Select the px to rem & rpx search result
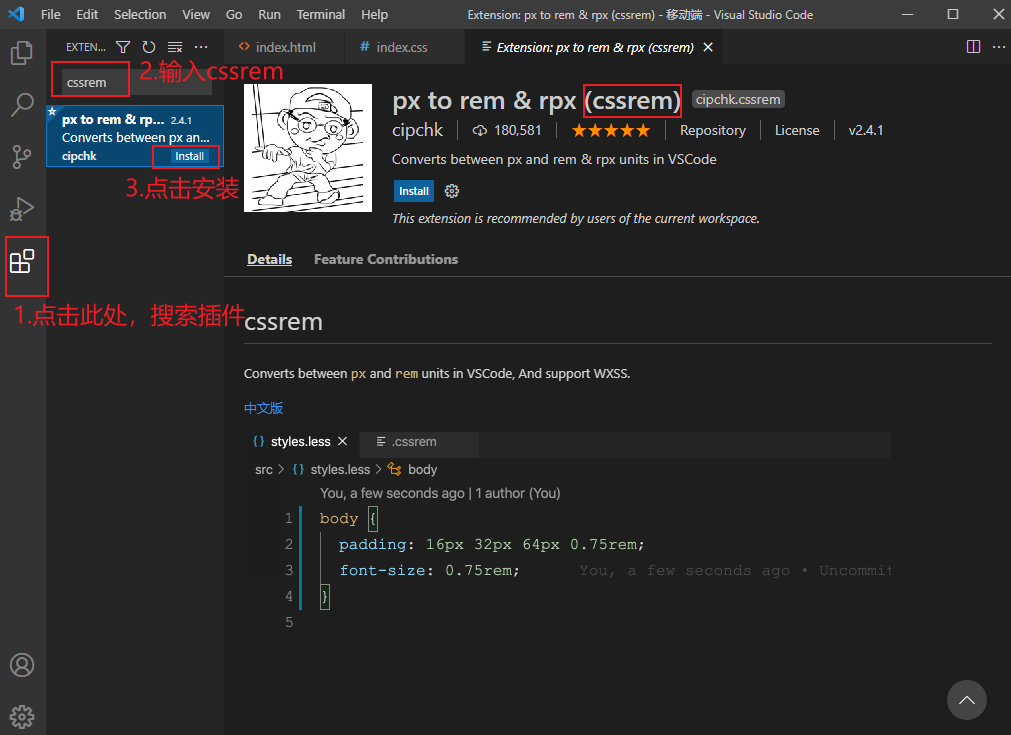1011x735 pixels. point(135,137)
